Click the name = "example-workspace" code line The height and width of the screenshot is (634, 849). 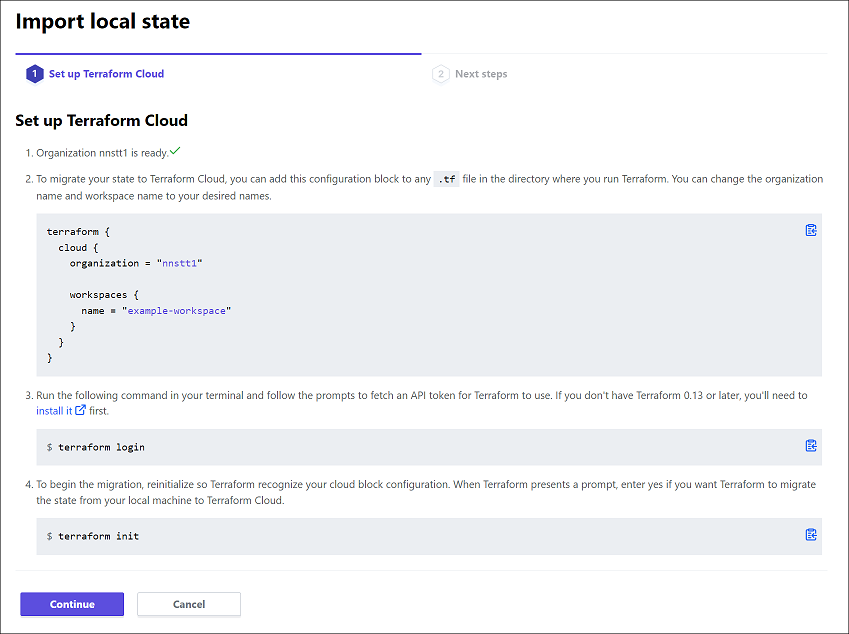coord(155,311)
